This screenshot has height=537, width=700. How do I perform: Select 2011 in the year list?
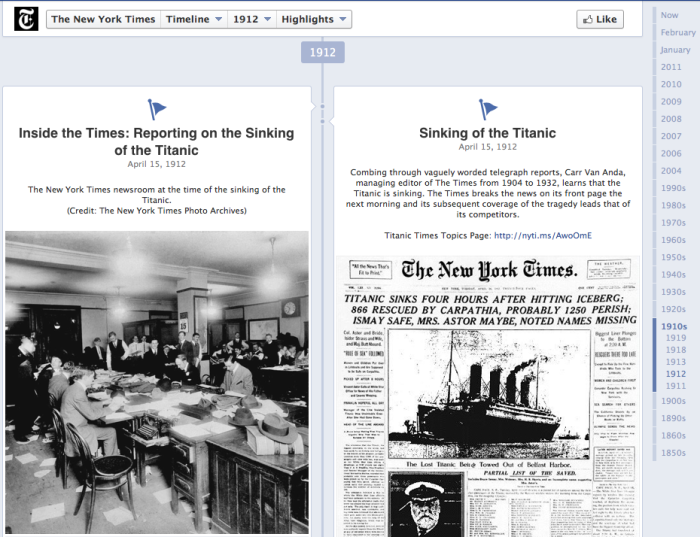(671, 67)
